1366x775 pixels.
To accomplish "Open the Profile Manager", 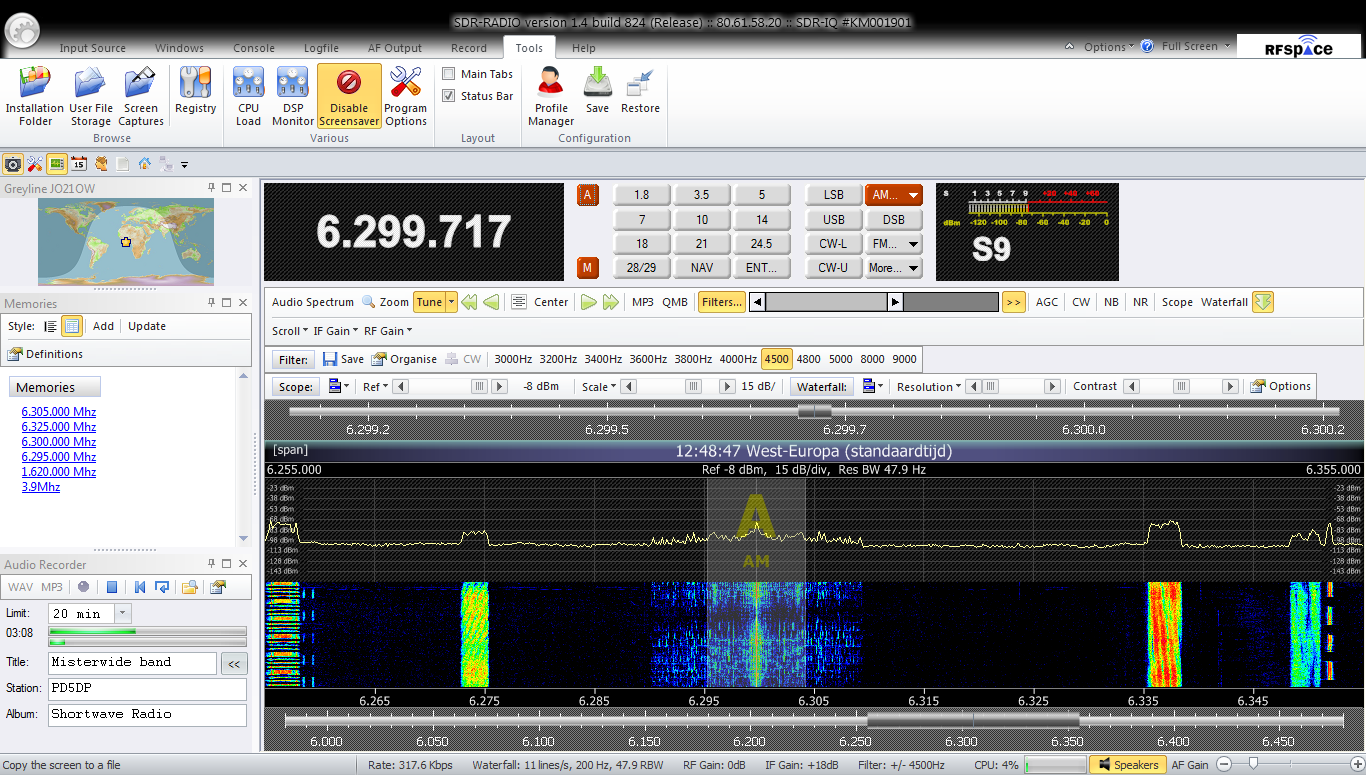I will point(551,96).
